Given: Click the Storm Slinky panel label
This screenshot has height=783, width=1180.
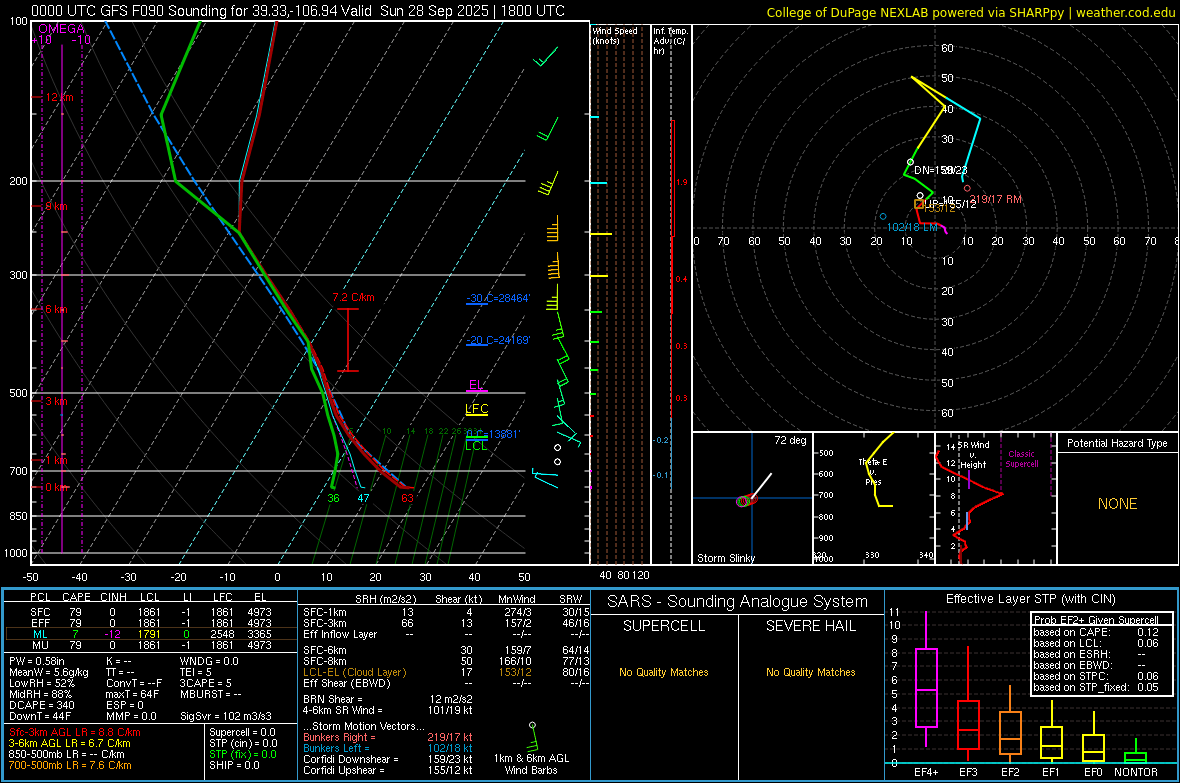Looking at the screenshot, I should click(x=725, y=558).
